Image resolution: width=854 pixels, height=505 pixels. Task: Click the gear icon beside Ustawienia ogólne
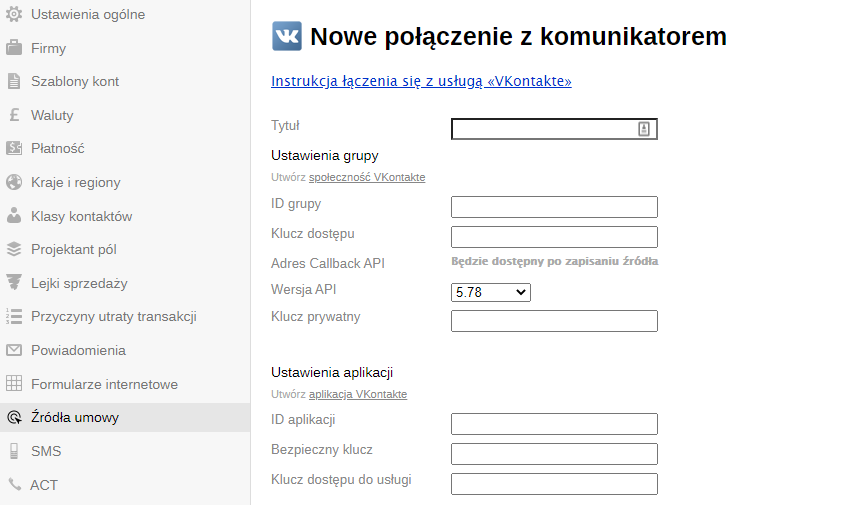coord(14,15)
